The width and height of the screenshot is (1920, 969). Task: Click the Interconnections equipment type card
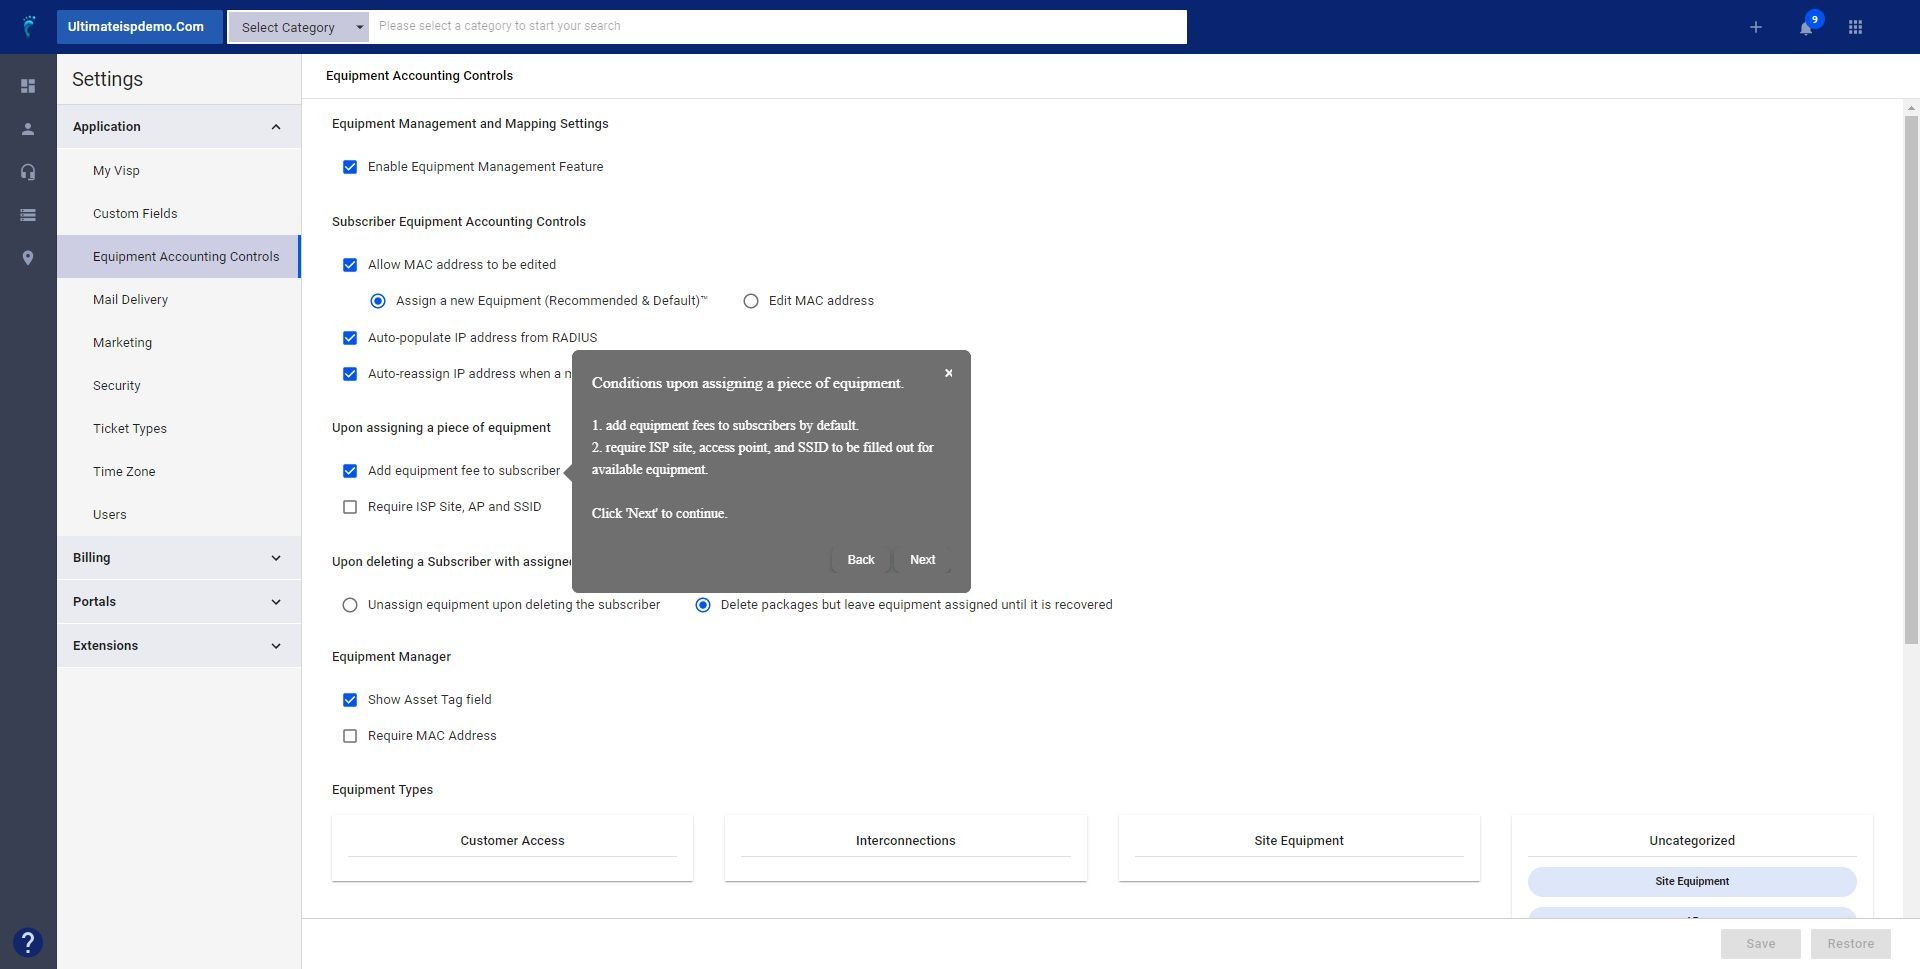click(905, 848)
